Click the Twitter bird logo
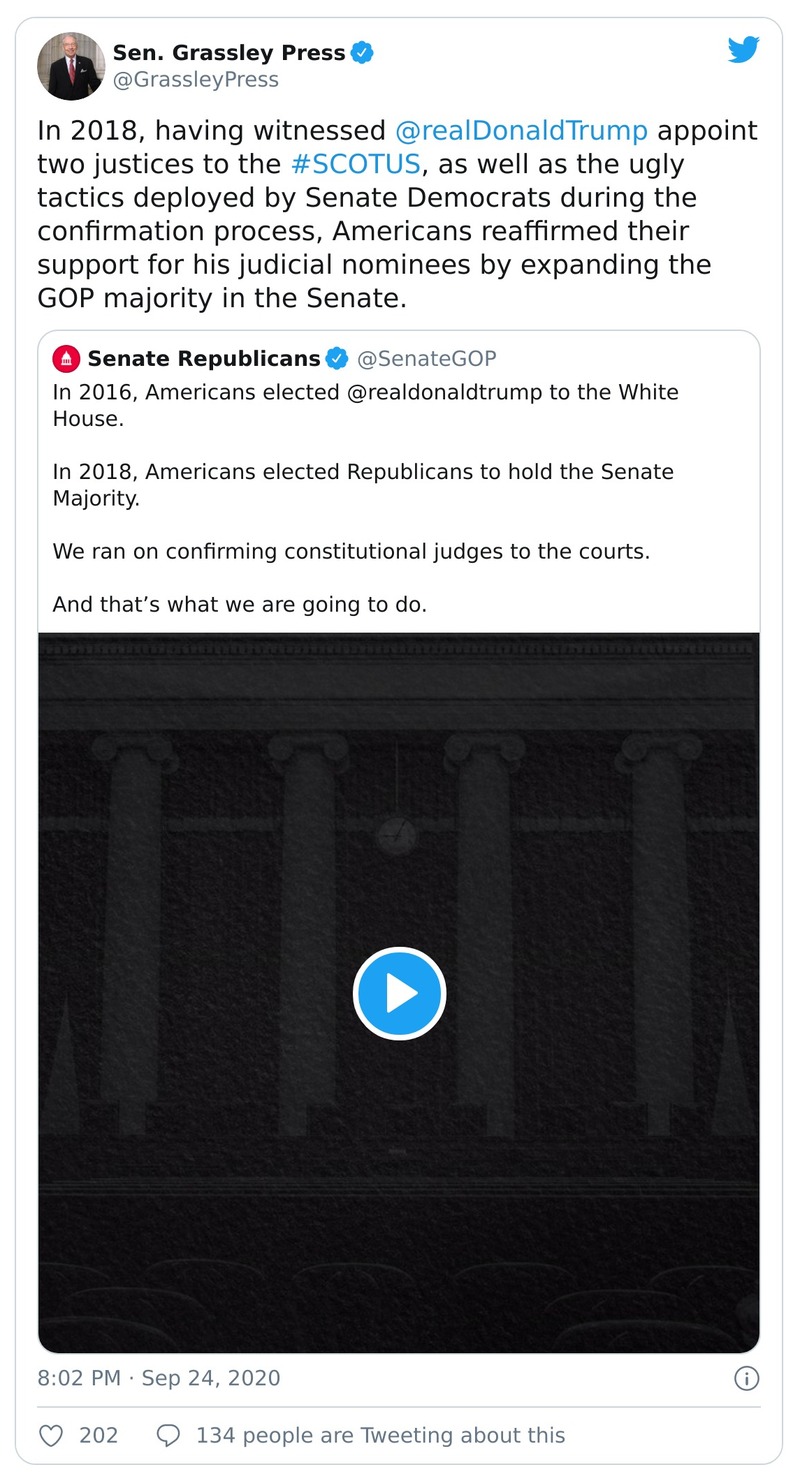Viewport: 800px width, 1481px height. click(743, 50)
